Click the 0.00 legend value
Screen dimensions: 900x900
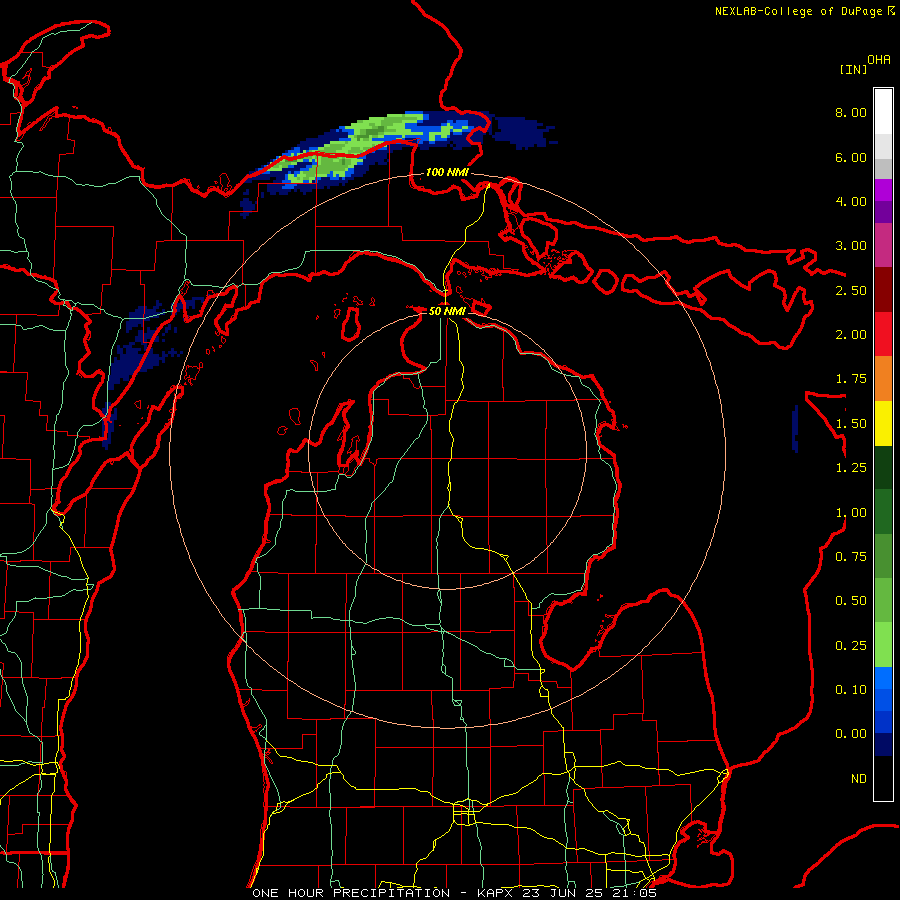click(851, 734)
